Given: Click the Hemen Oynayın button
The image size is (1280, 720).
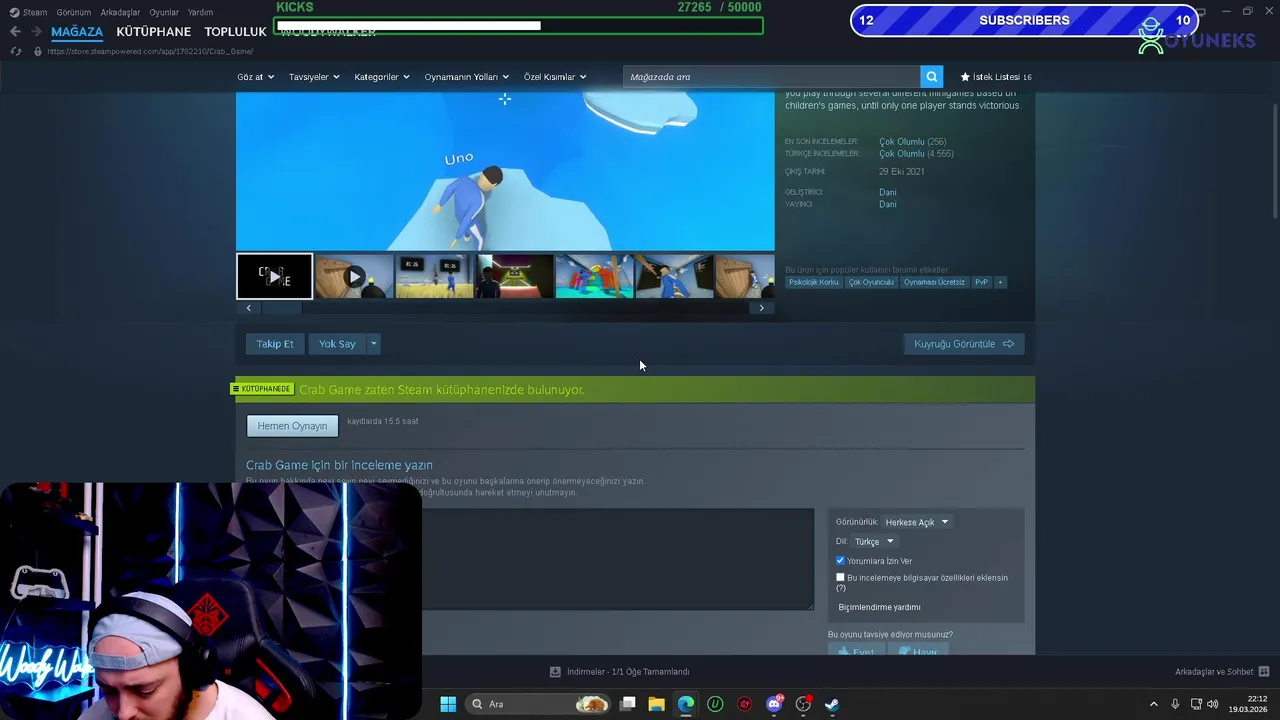Looking at the screenshot, I should point(292,426).
